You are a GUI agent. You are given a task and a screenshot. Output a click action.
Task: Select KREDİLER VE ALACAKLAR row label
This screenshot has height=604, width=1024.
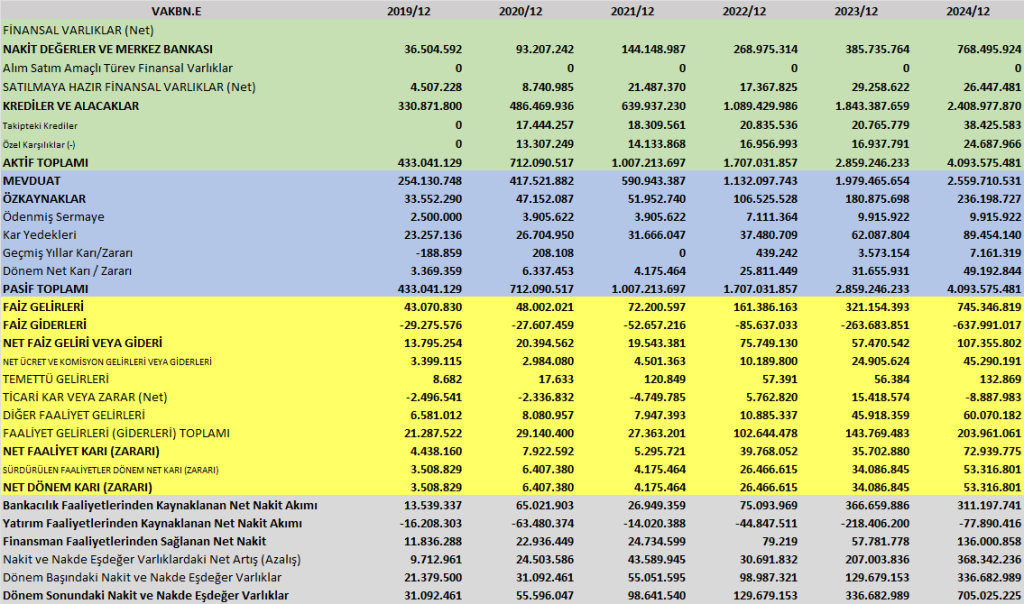[x=71, y=106]
